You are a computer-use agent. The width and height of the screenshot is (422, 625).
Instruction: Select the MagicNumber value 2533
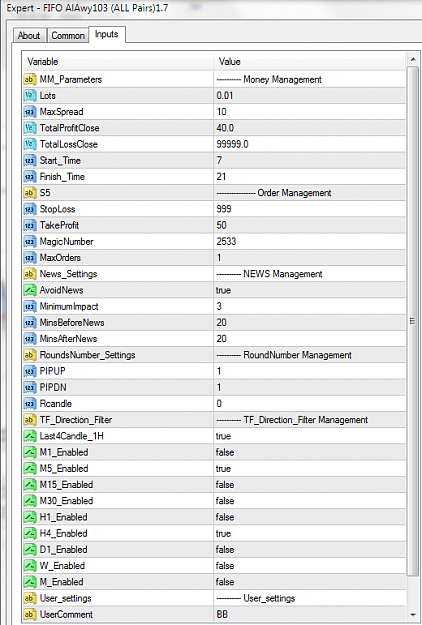(x=226, y=242)
